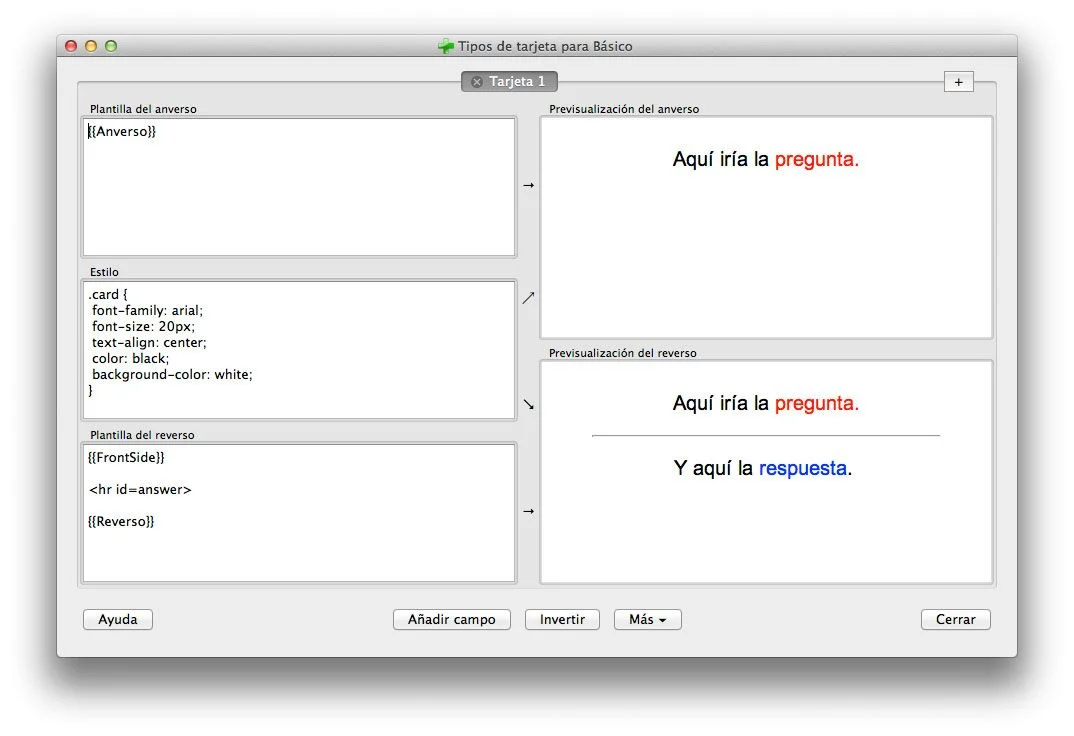Select the Tarjeta 1 tab

516,82
